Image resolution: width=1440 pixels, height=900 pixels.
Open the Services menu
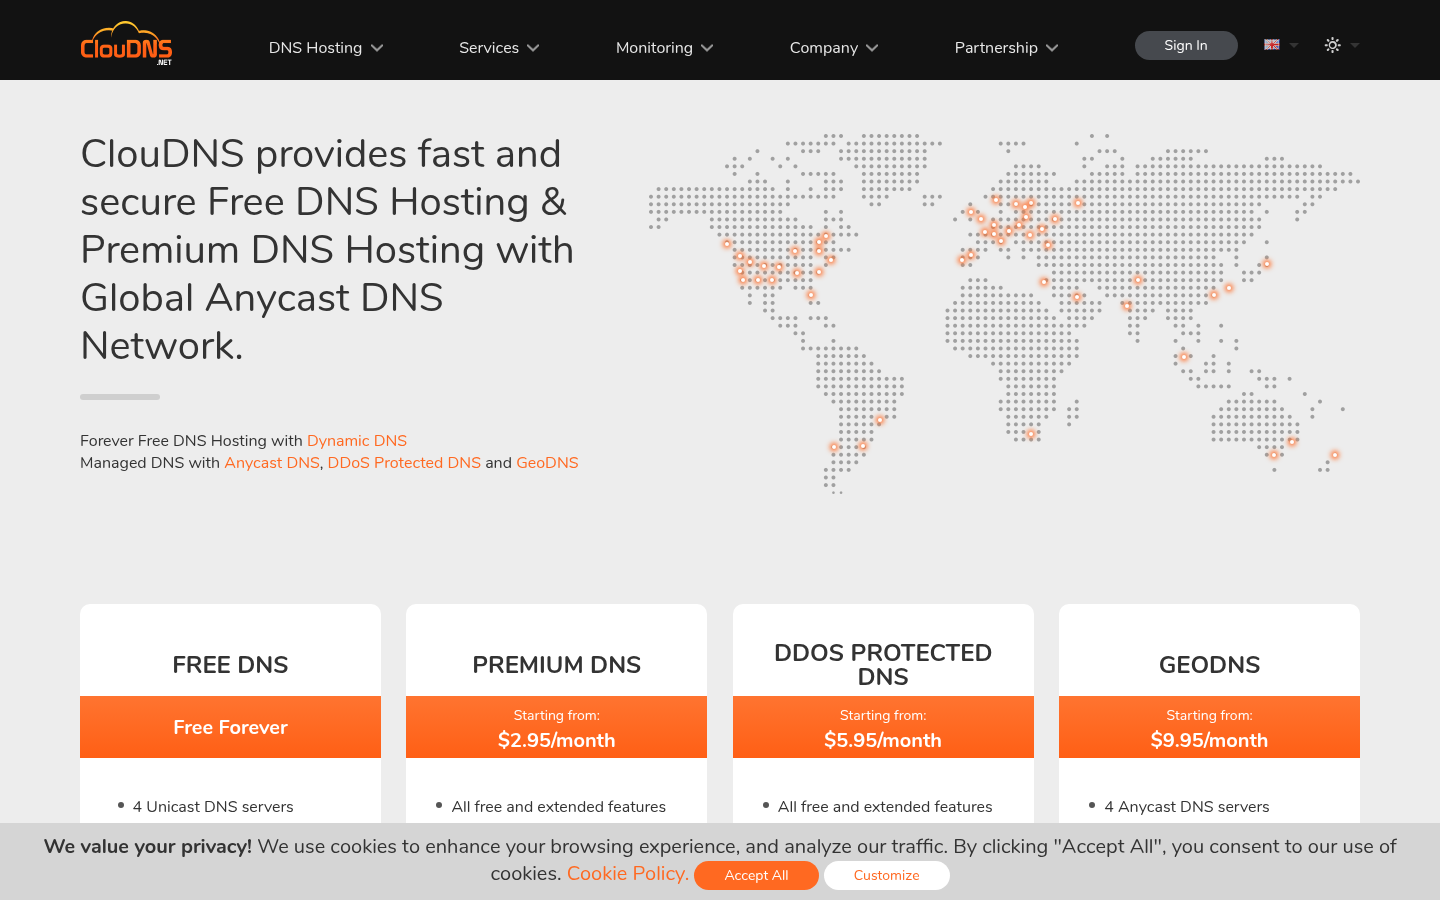pyautogui.click(x=499, y=48)
